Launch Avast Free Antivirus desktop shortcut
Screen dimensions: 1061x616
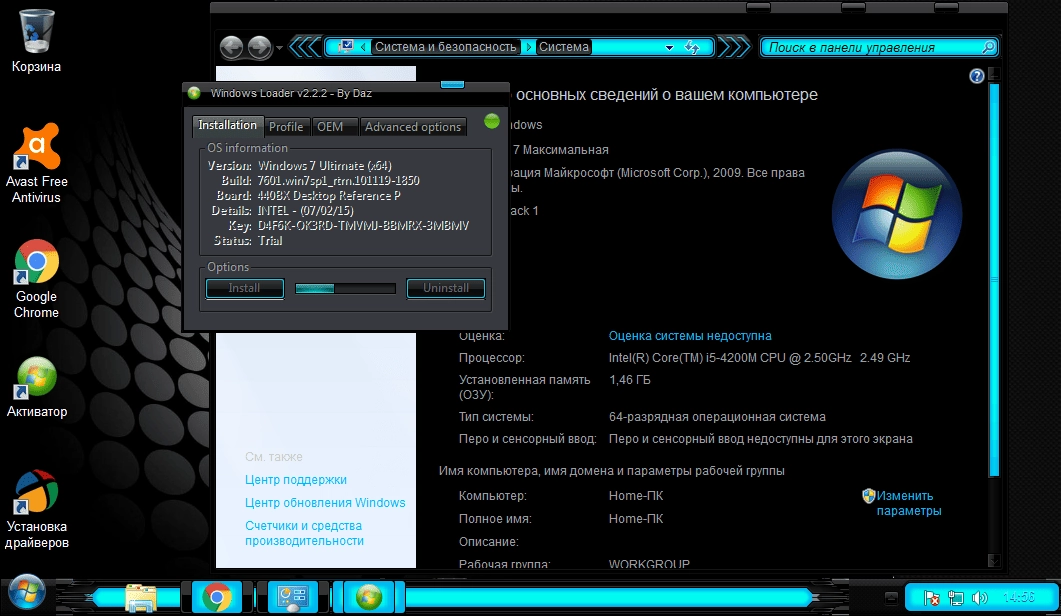point(37,164)
